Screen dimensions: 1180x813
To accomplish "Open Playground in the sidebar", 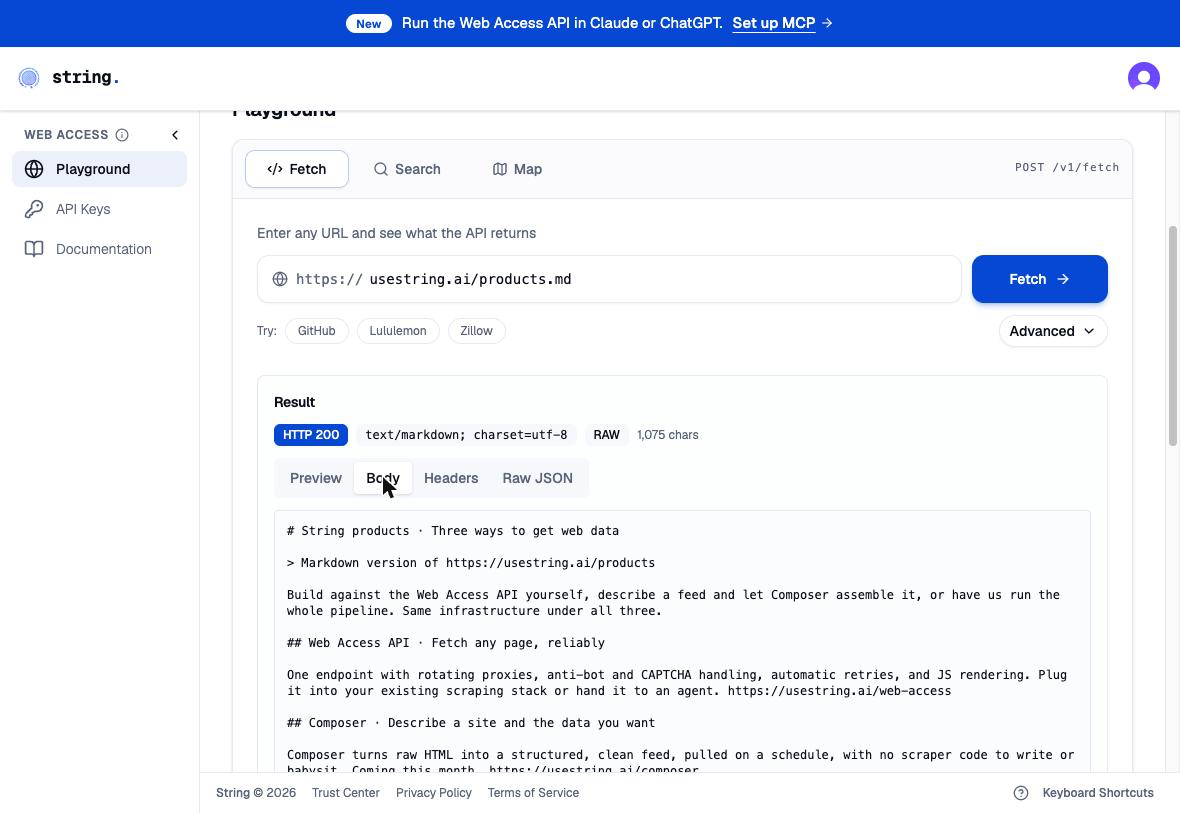I will 99,169.
